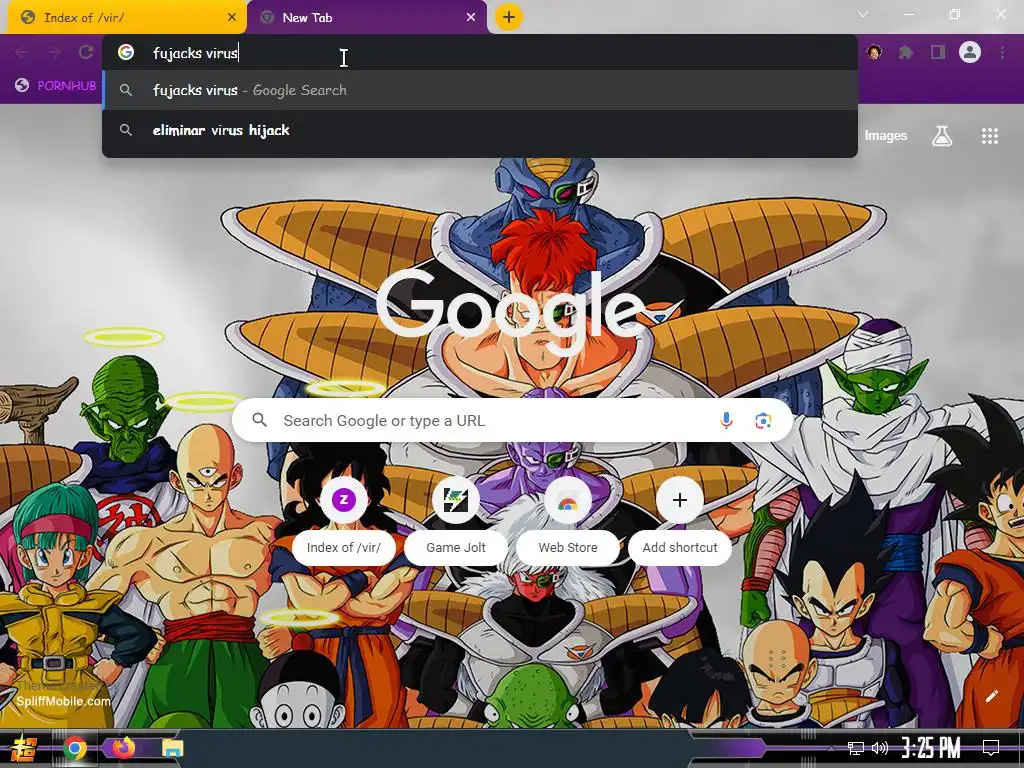Launch Firefox from the taskbar

click(123, 747)
